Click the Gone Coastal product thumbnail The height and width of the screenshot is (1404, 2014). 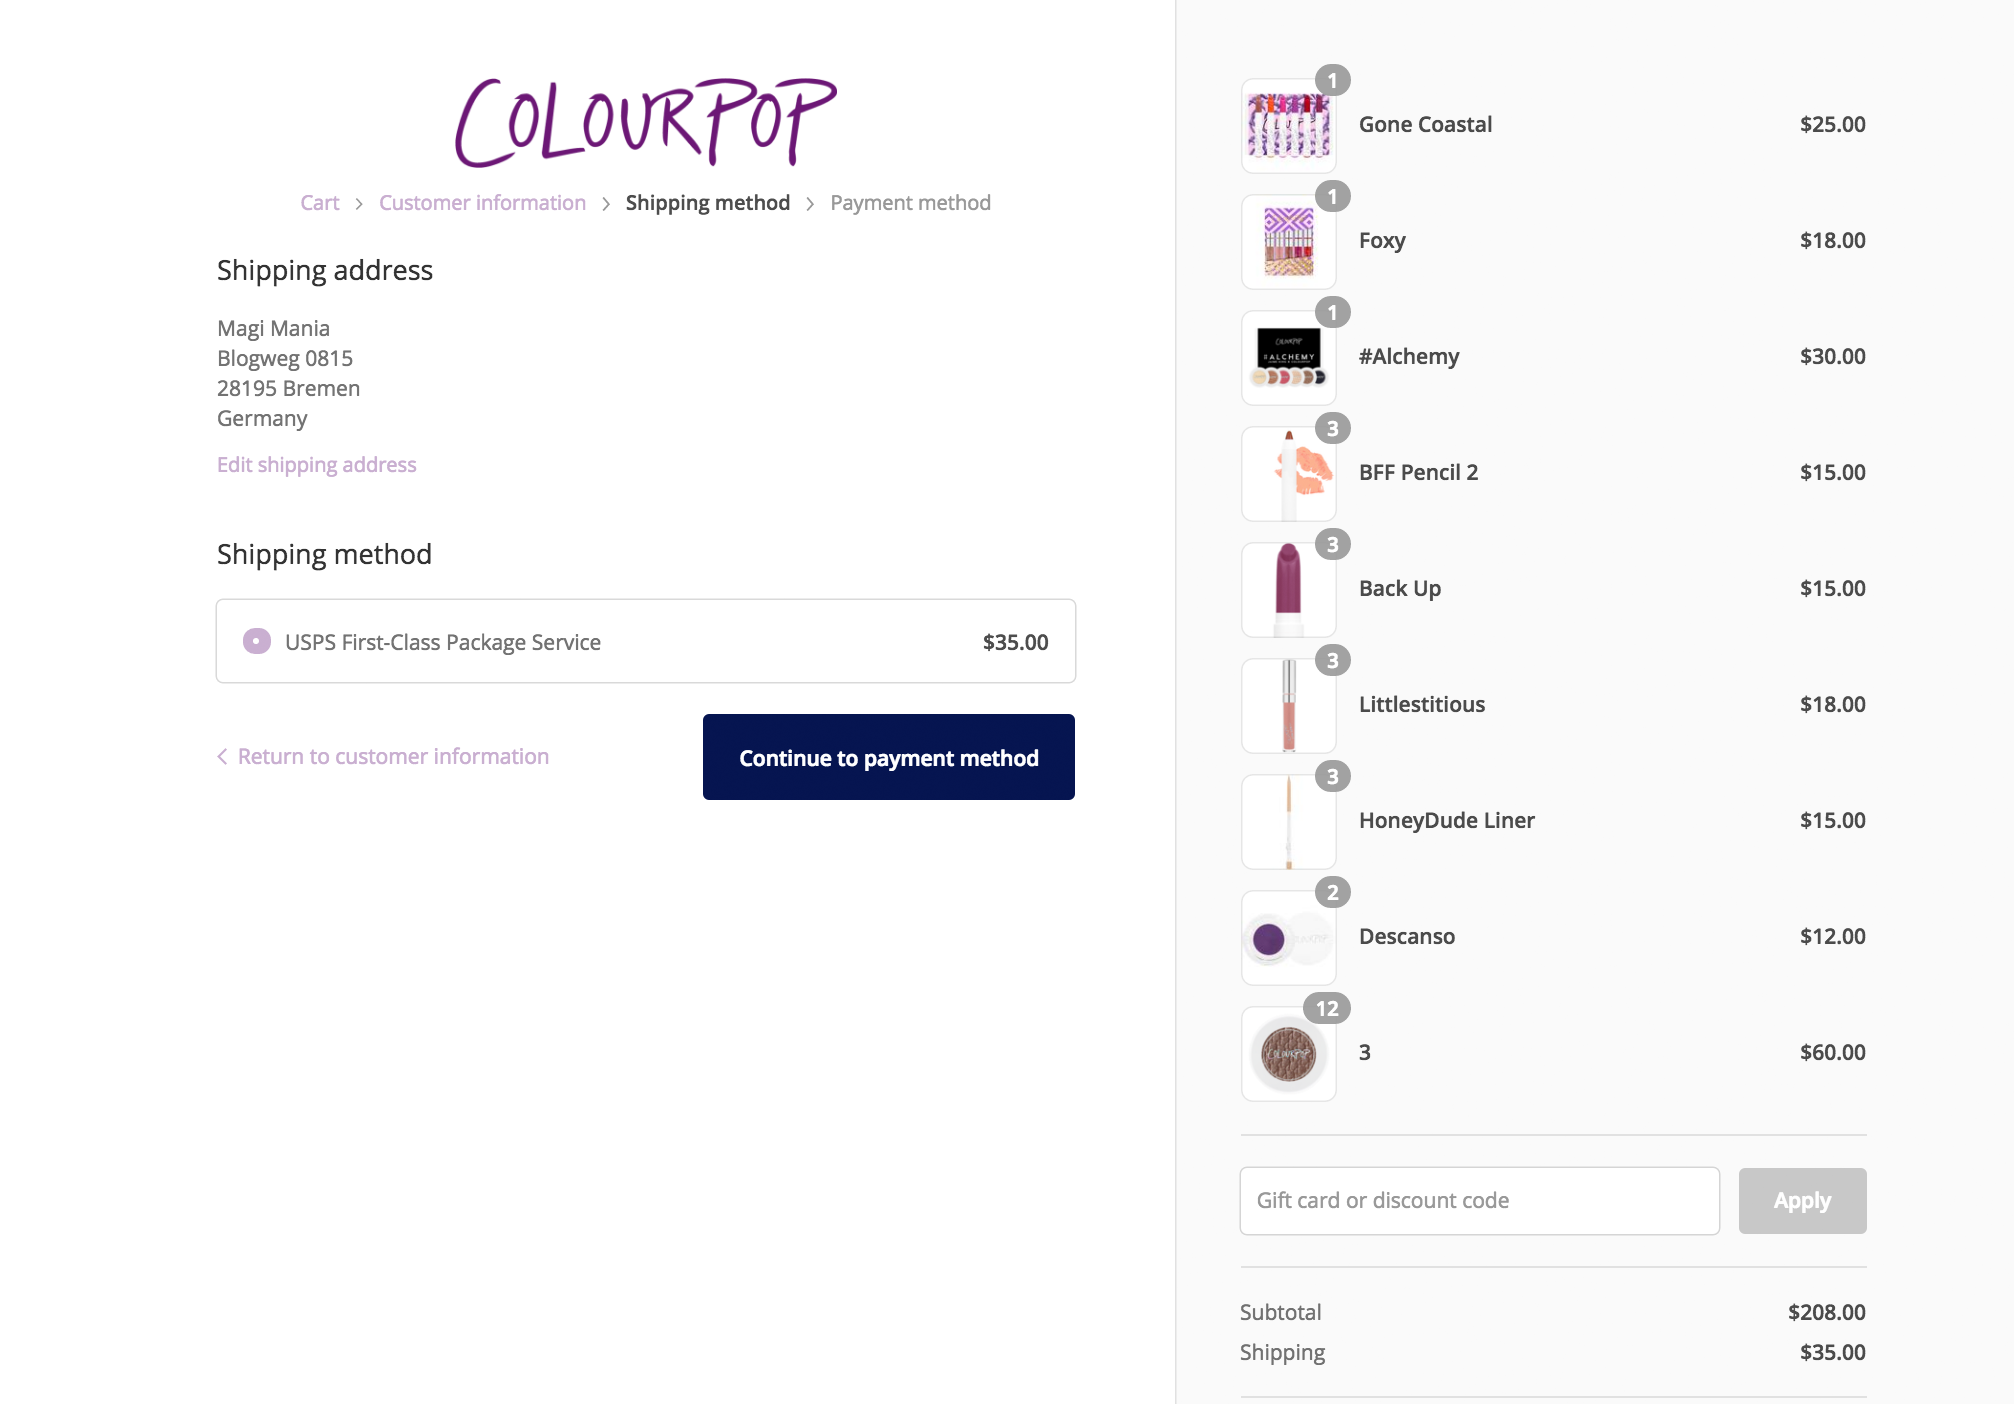pyautogui.click(x=1288, y=126)
